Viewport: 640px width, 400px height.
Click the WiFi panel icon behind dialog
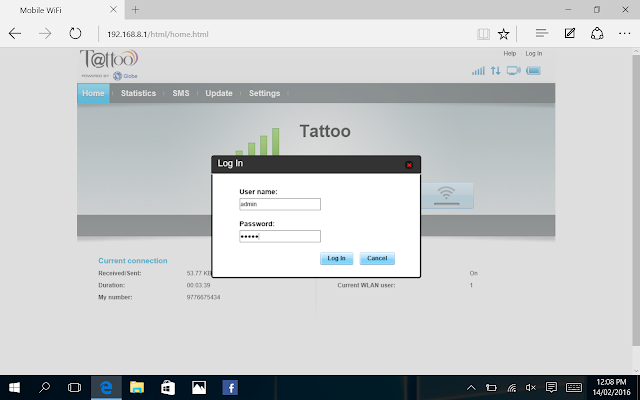pos(447,196)
